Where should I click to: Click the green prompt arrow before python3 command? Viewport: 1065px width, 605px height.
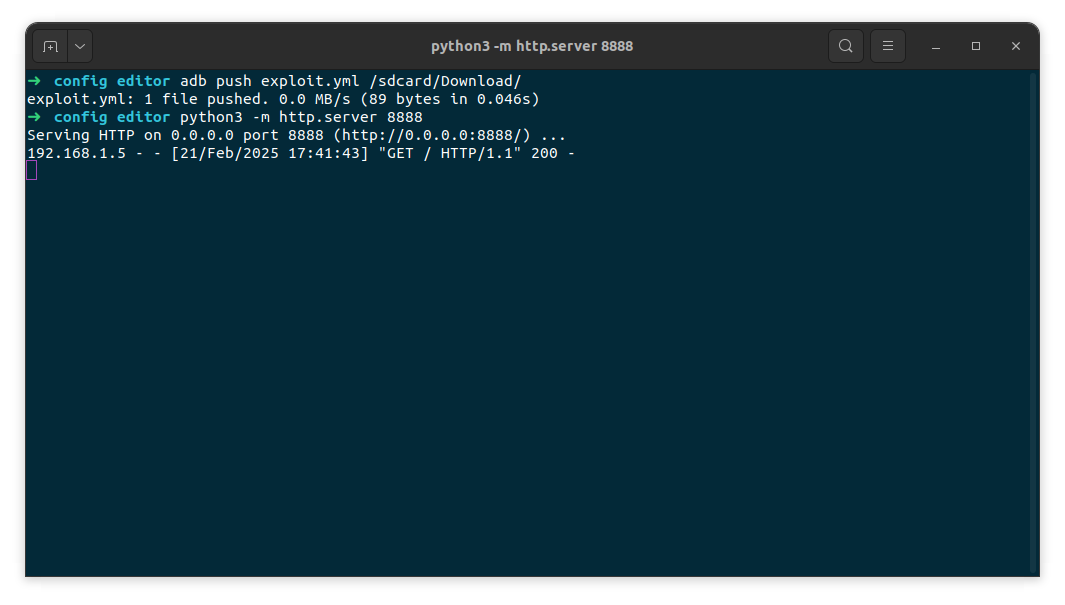click(34, 117)
